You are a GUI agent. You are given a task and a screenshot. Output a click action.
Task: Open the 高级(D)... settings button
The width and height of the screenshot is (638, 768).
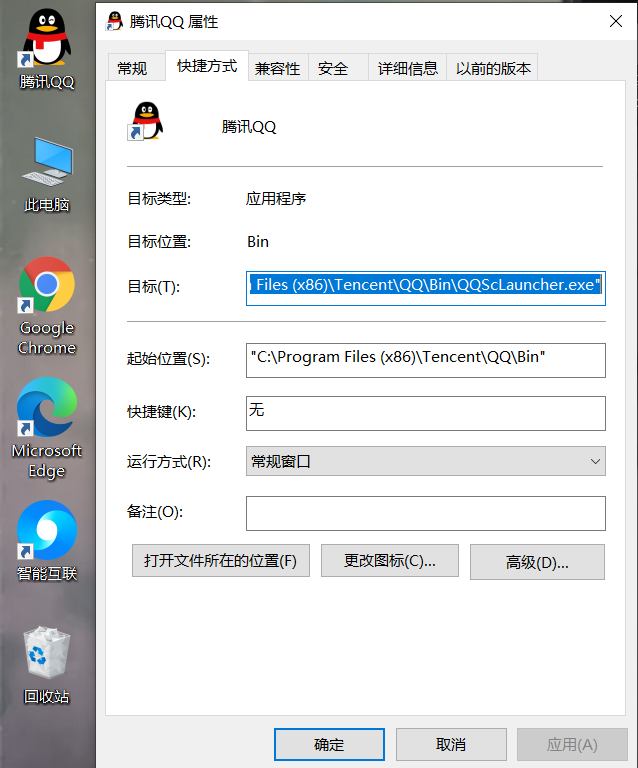[x=537, y=562]
